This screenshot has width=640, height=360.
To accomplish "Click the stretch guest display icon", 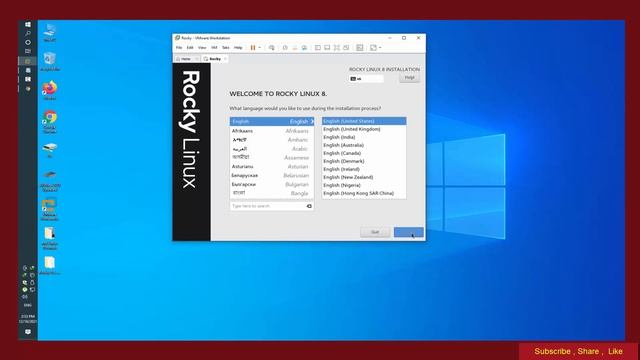I will 373,48.
